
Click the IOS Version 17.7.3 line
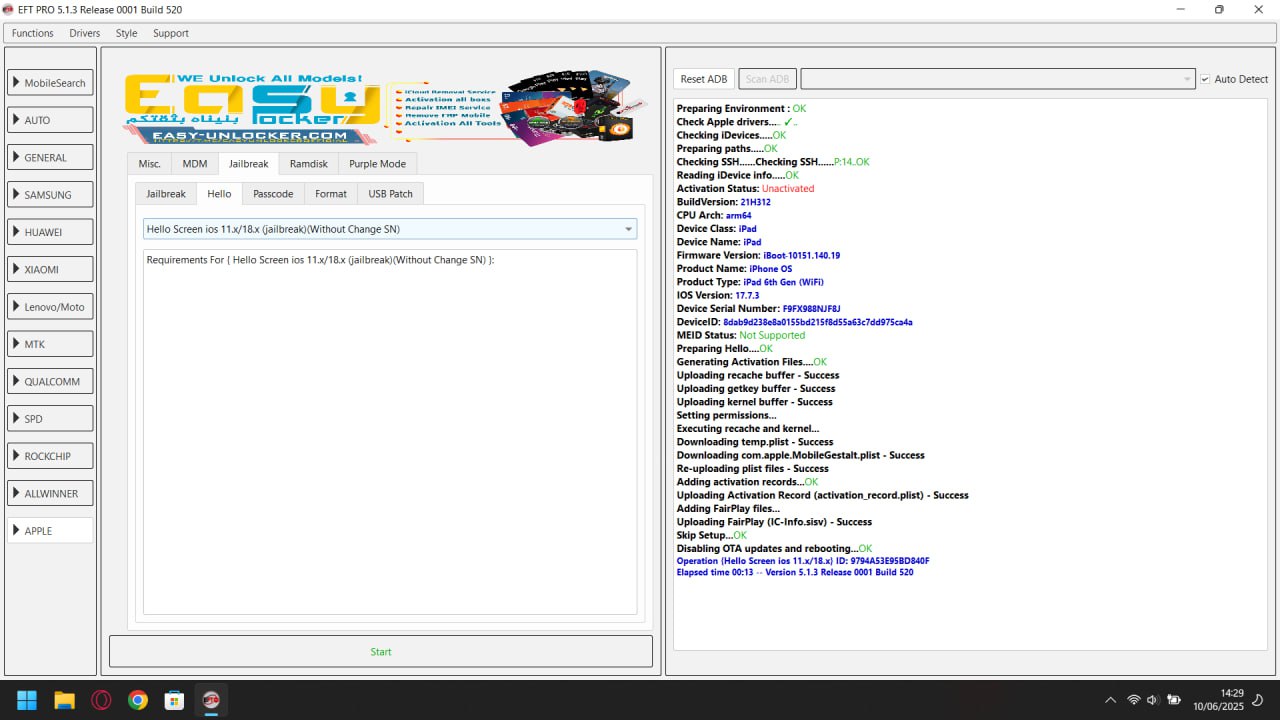(x=718, y=295)
